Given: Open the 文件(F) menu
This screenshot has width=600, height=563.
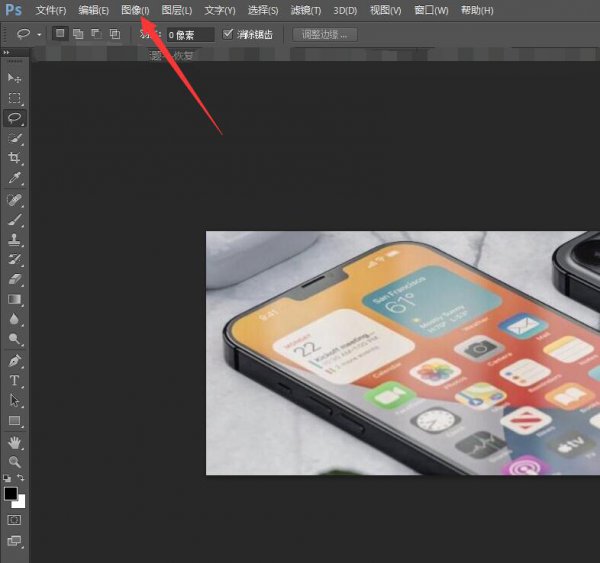Looking at the screenshot, I should click(x=51, y=10).
